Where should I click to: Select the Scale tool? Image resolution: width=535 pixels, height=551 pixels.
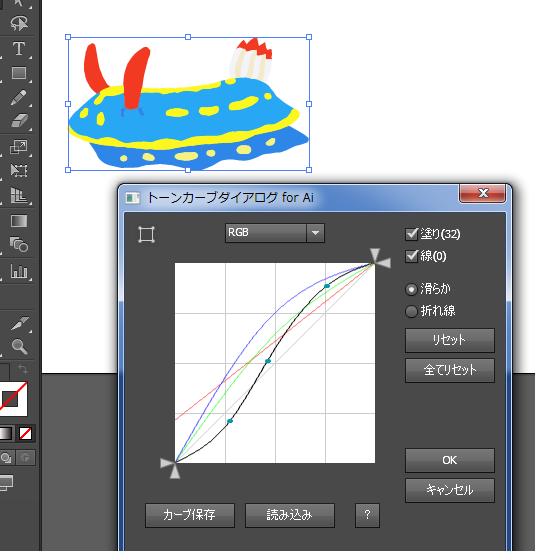click(19, 147)
